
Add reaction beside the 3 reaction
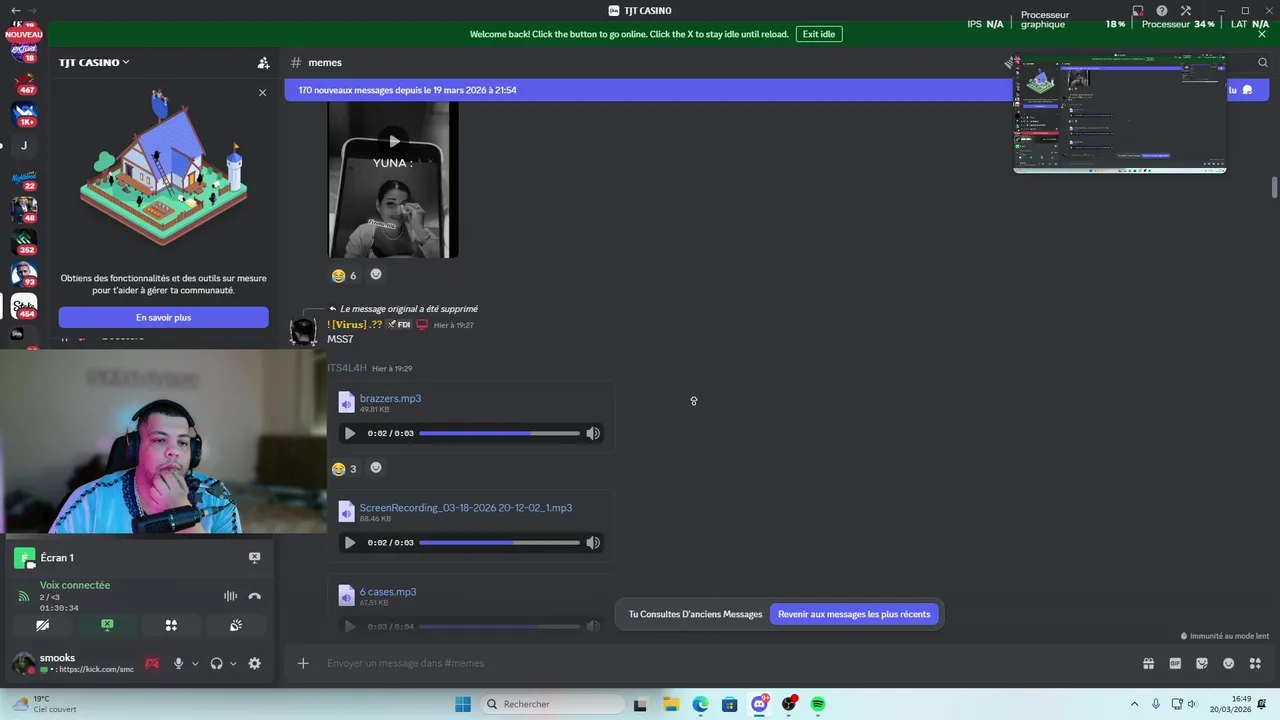[x=376, y=467]
